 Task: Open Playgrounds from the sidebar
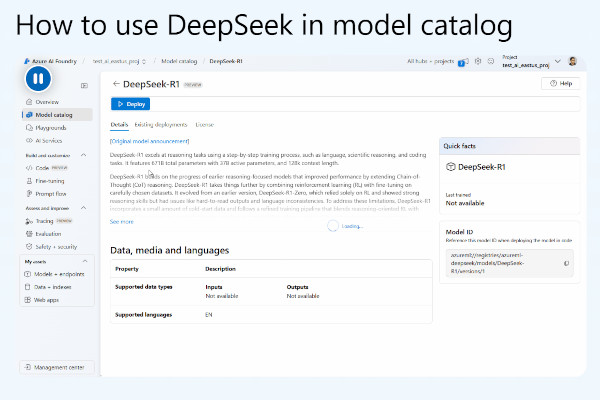pyautogui.click(x=50, y=128)
